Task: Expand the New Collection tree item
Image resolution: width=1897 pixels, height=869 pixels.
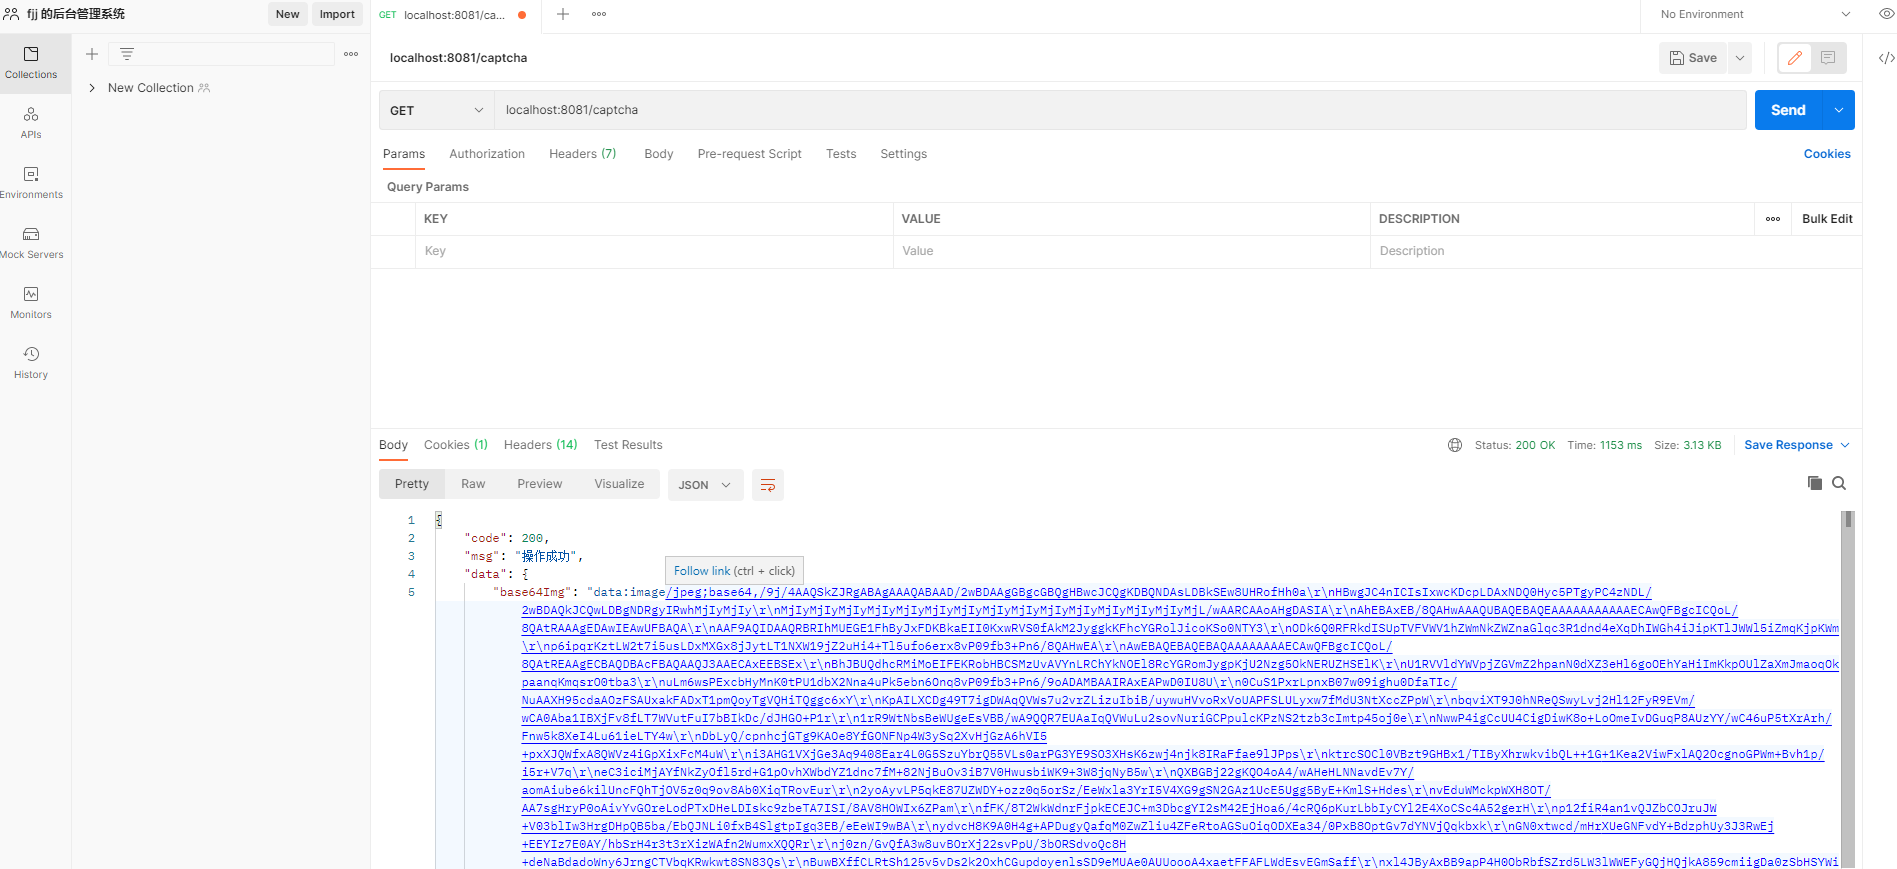Action: [x=92, y=88]
